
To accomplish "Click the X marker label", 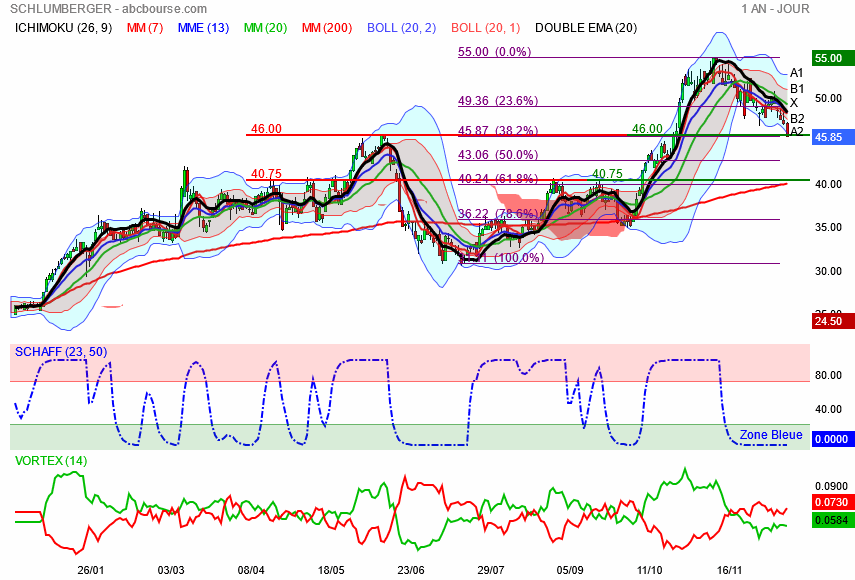I will [x=794, y=103].
